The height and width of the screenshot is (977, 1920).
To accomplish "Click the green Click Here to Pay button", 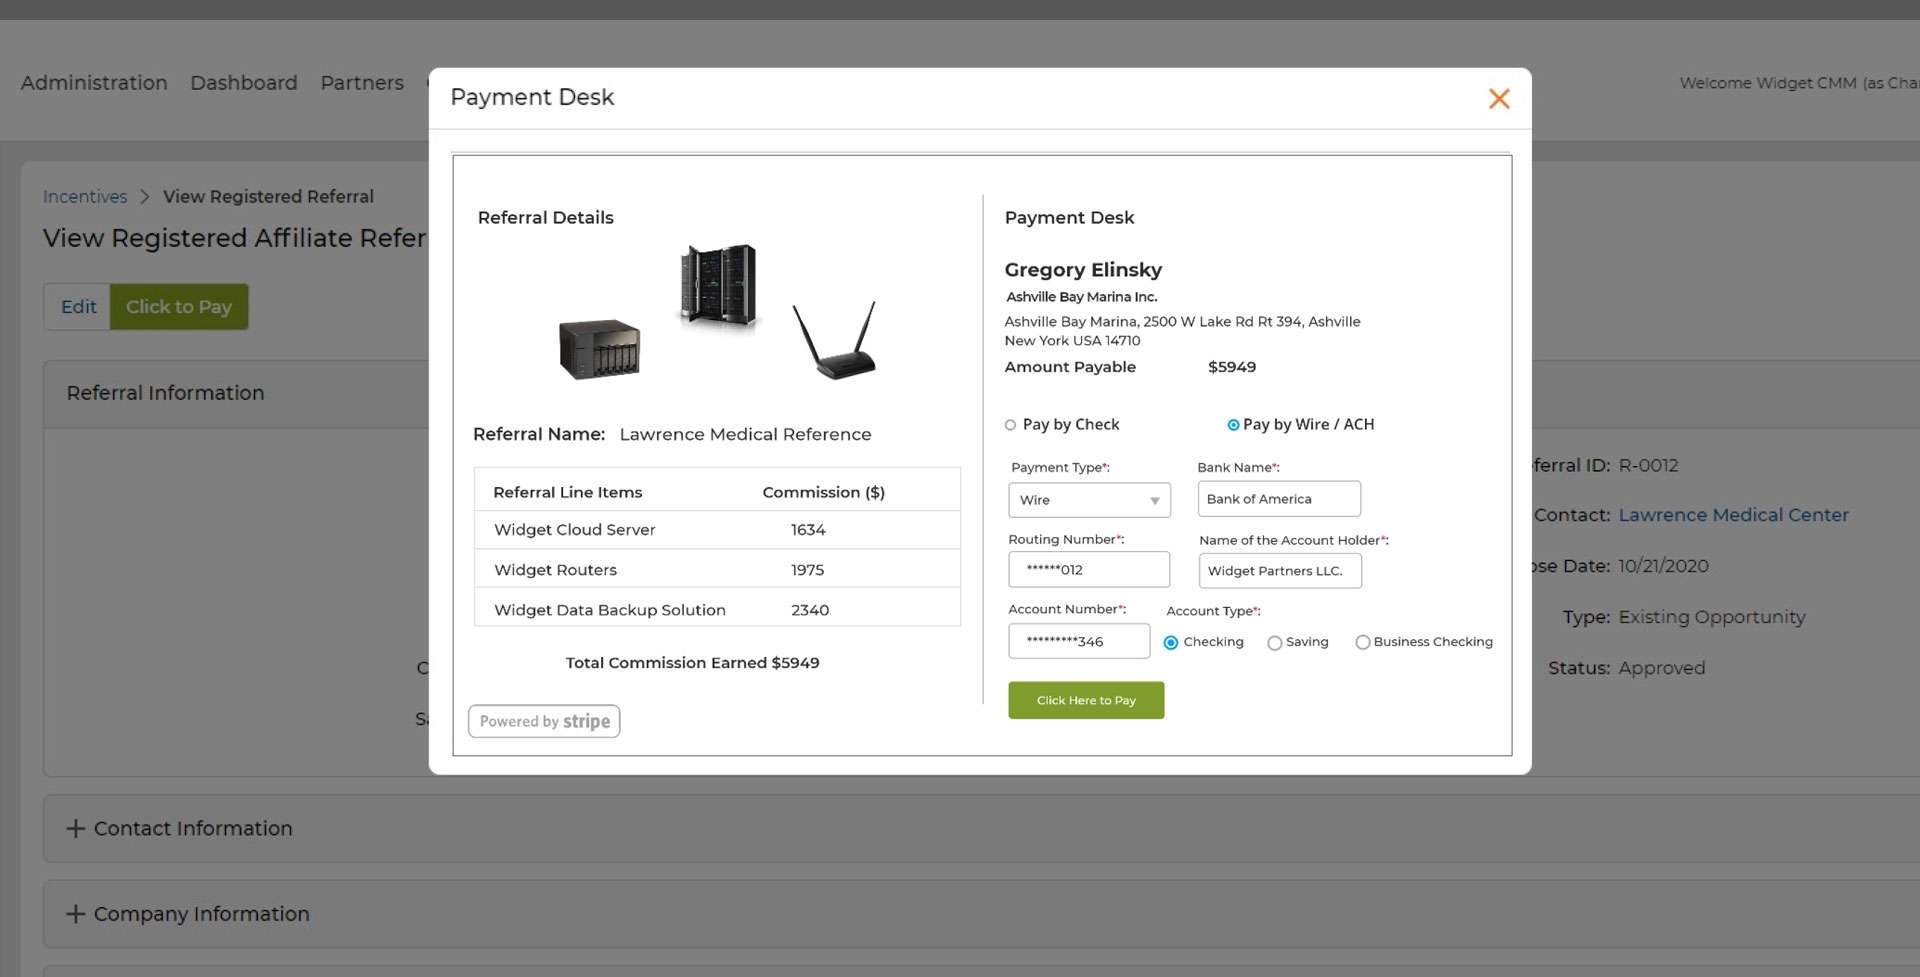I will [x=1086, y=700].
